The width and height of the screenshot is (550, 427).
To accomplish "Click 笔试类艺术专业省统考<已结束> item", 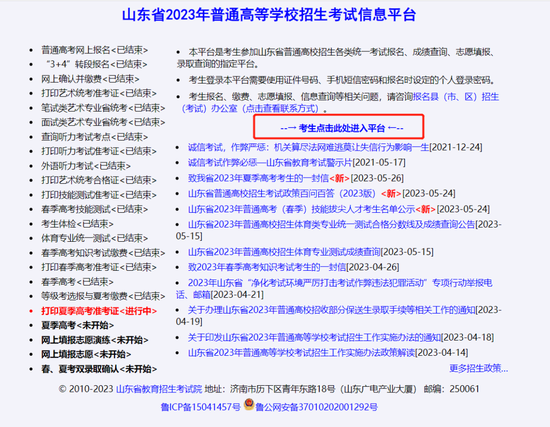I will click(x=103, y=108).
